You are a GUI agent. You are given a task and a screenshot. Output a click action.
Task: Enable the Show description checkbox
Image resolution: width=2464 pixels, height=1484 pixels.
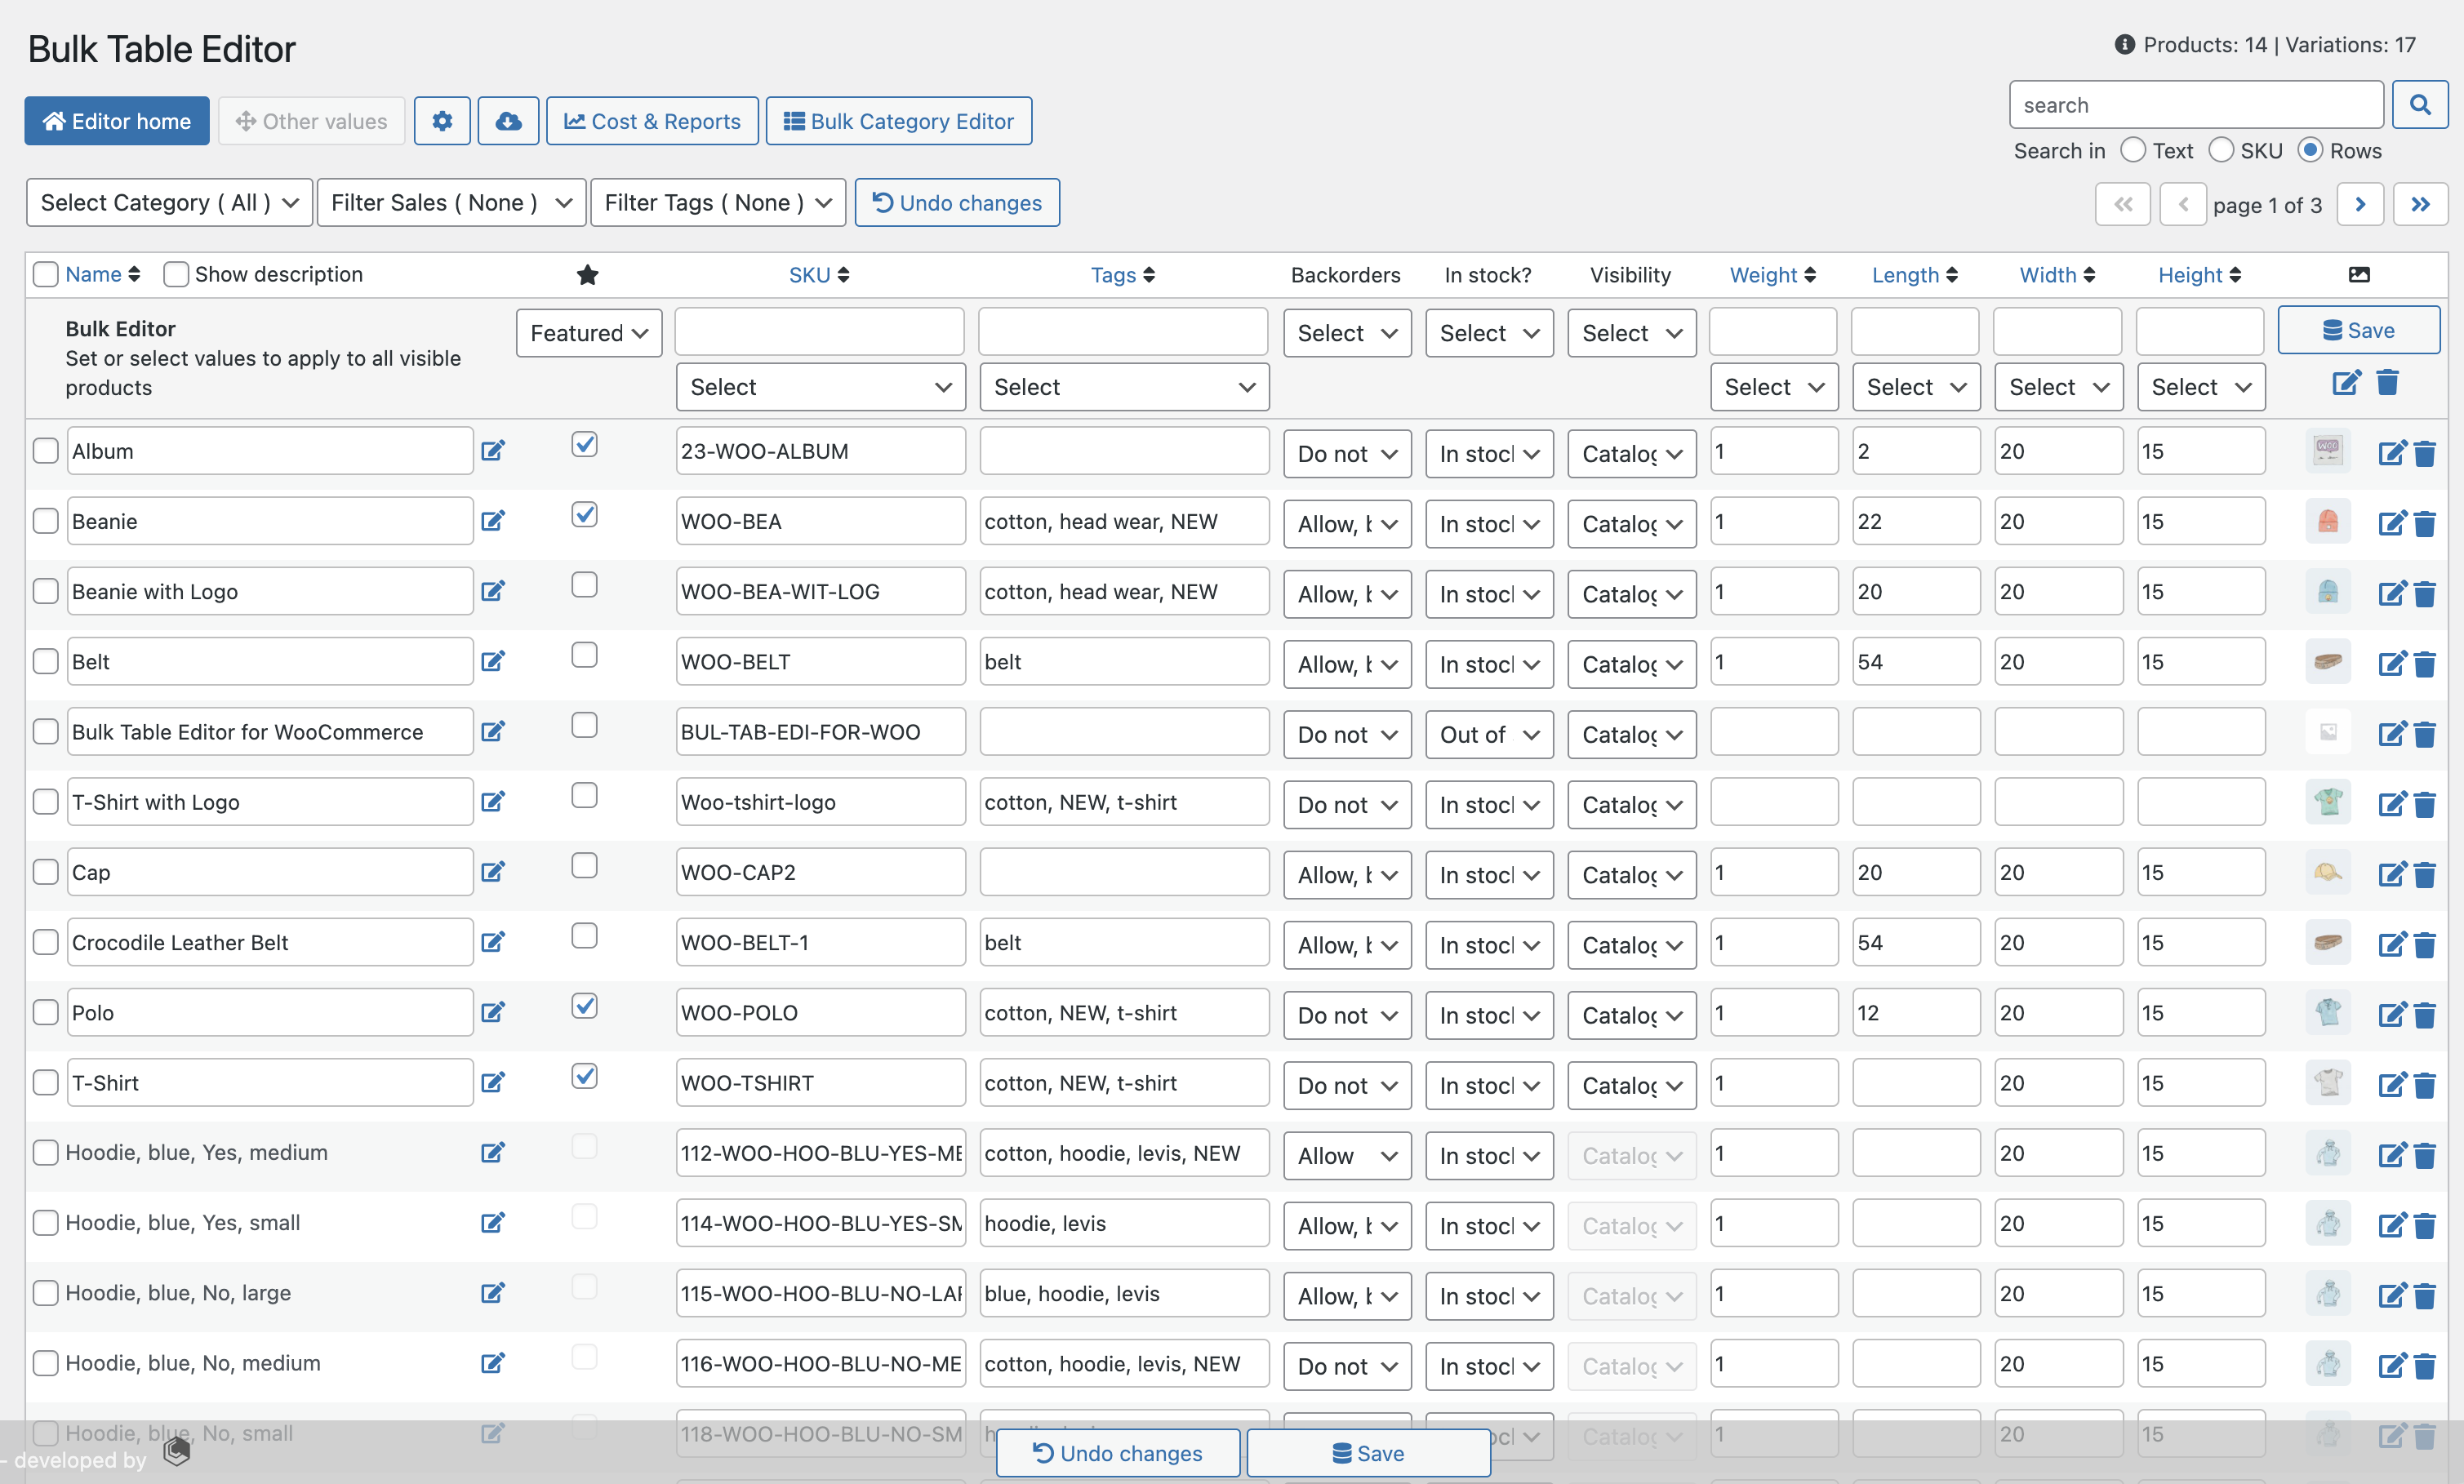point(176,273)
